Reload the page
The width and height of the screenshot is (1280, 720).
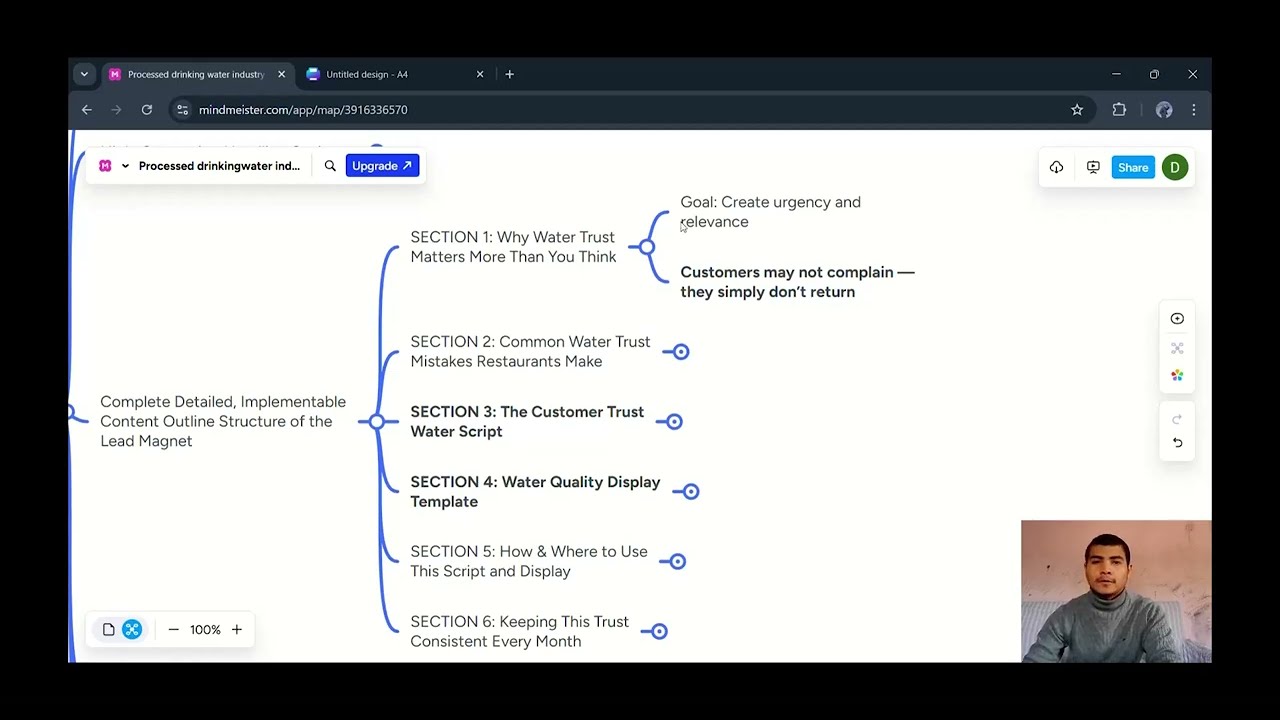[147, 110]
